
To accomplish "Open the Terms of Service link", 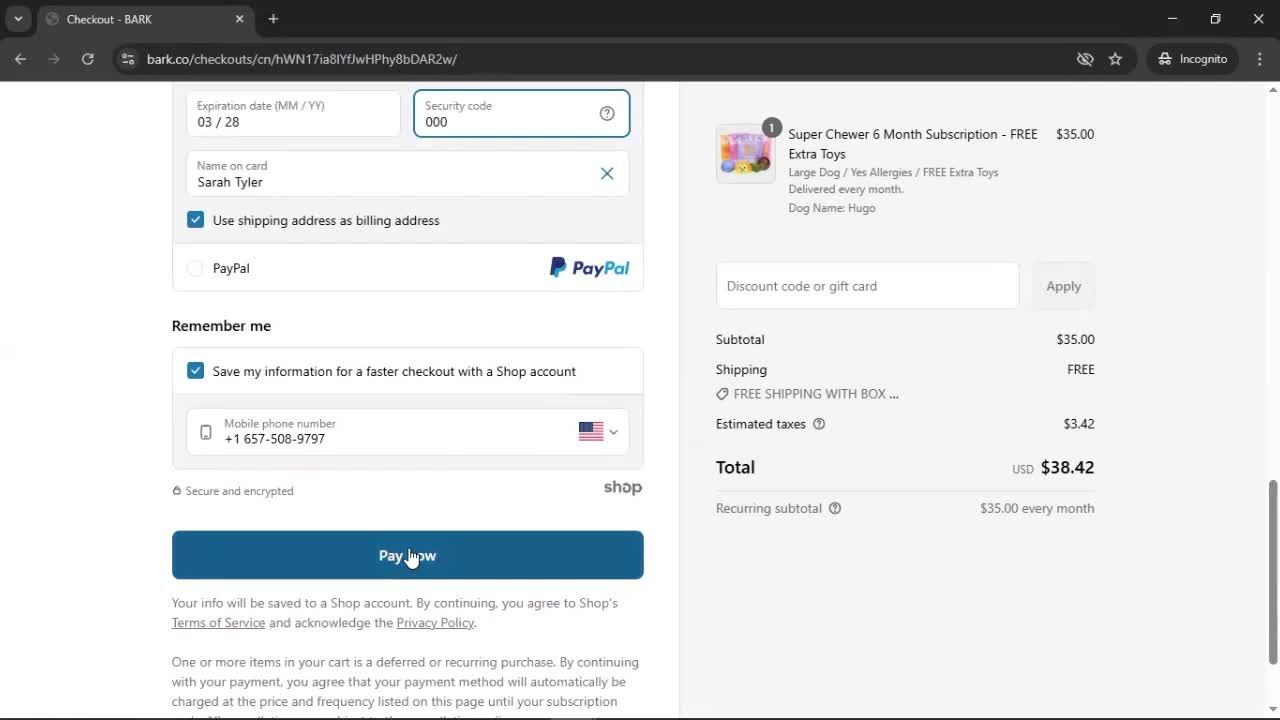I will tap(218, 622).
